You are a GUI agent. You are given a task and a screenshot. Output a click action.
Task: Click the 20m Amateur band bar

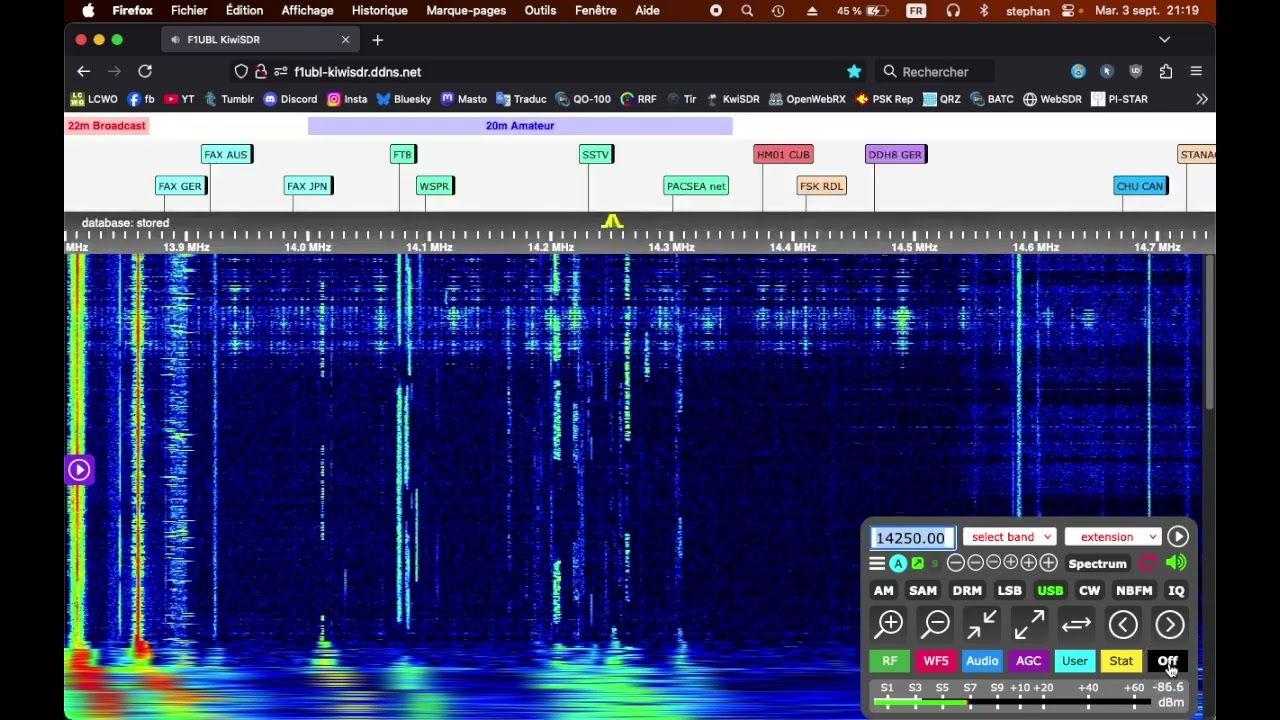520,126
